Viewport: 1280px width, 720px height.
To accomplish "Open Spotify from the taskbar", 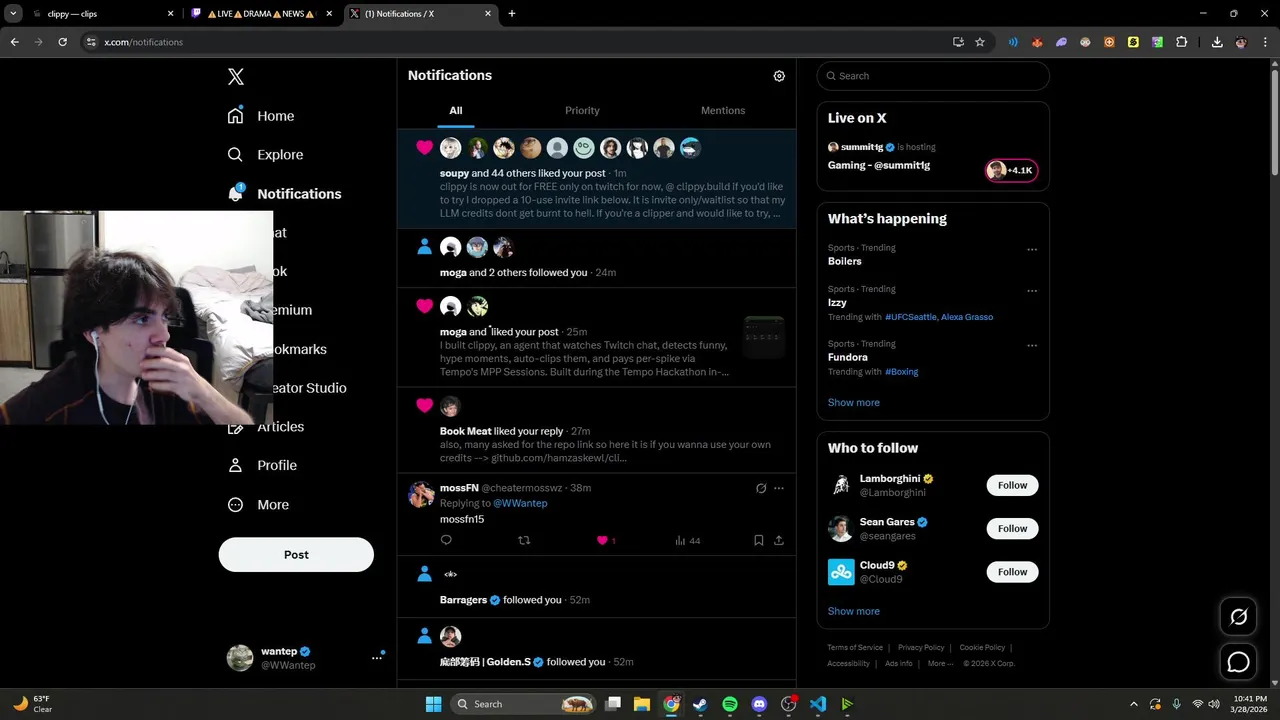I will point(730,704).
